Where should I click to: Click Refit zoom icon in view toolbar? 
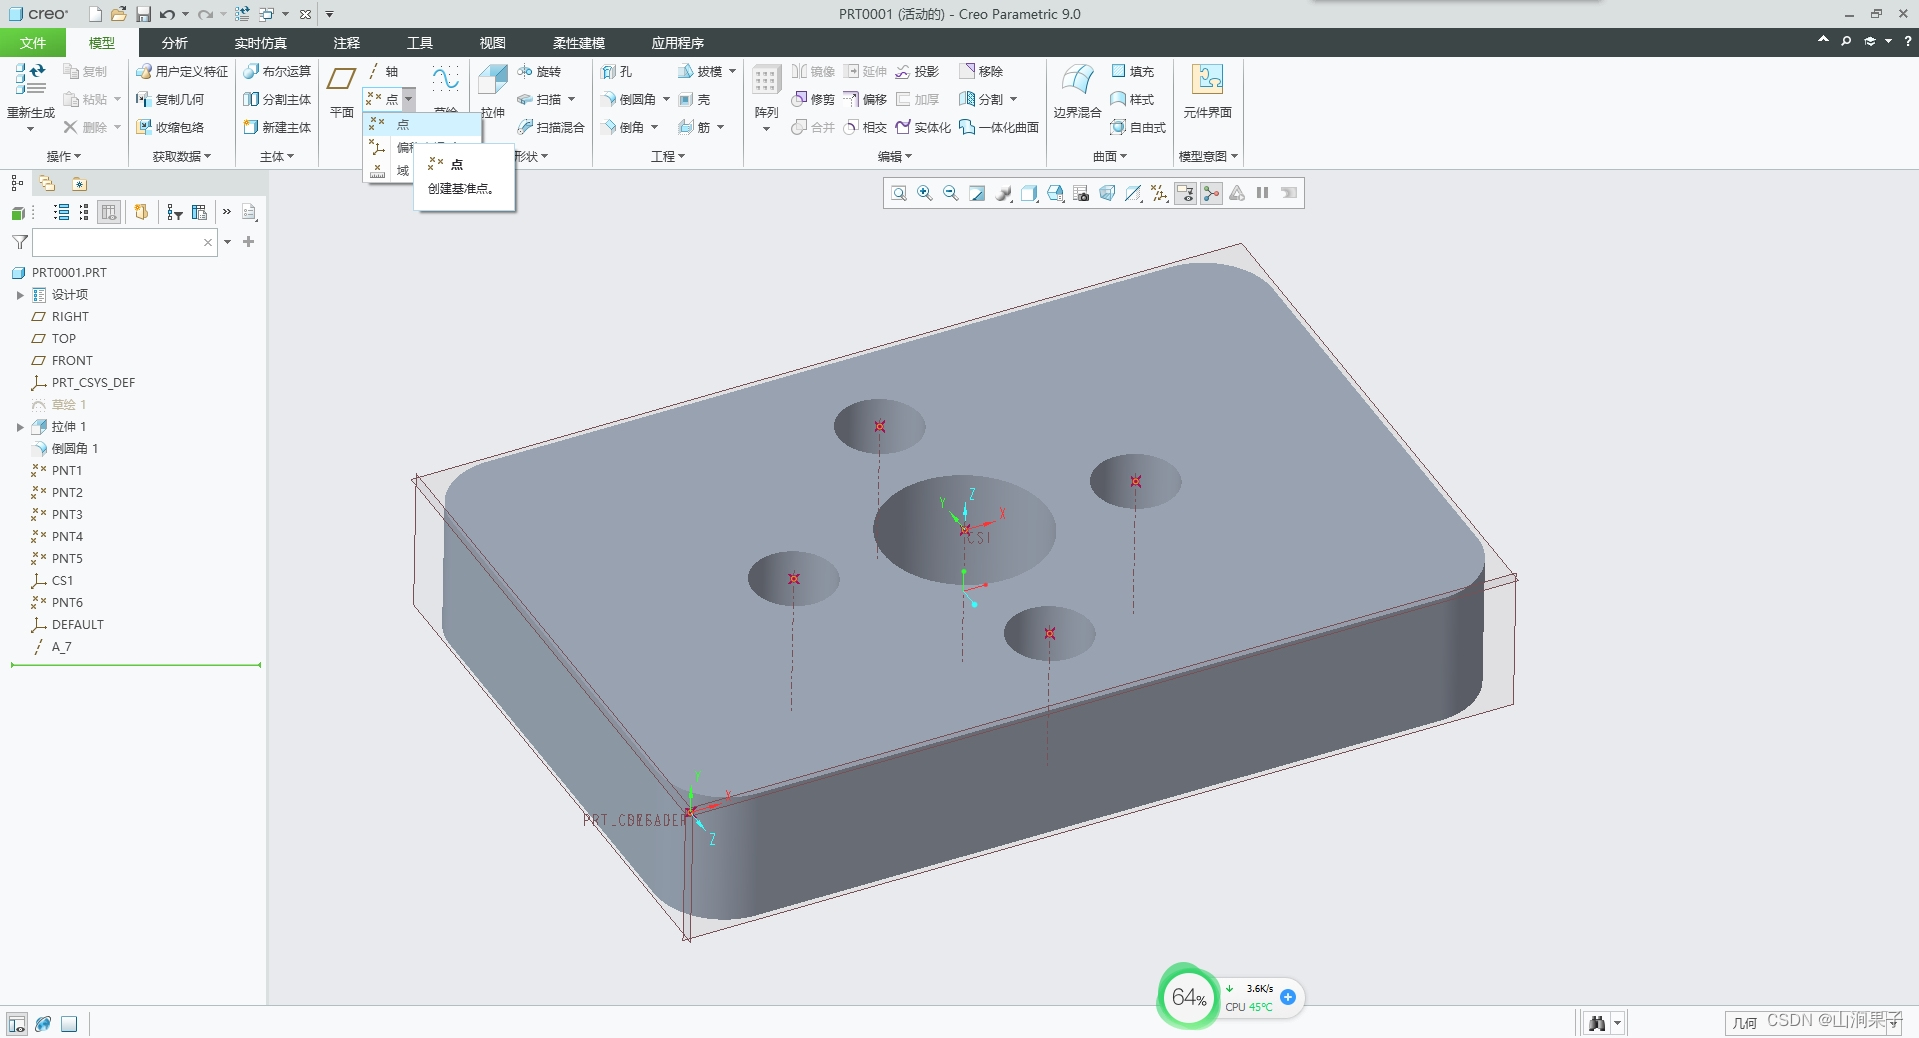tap(899, 193)
